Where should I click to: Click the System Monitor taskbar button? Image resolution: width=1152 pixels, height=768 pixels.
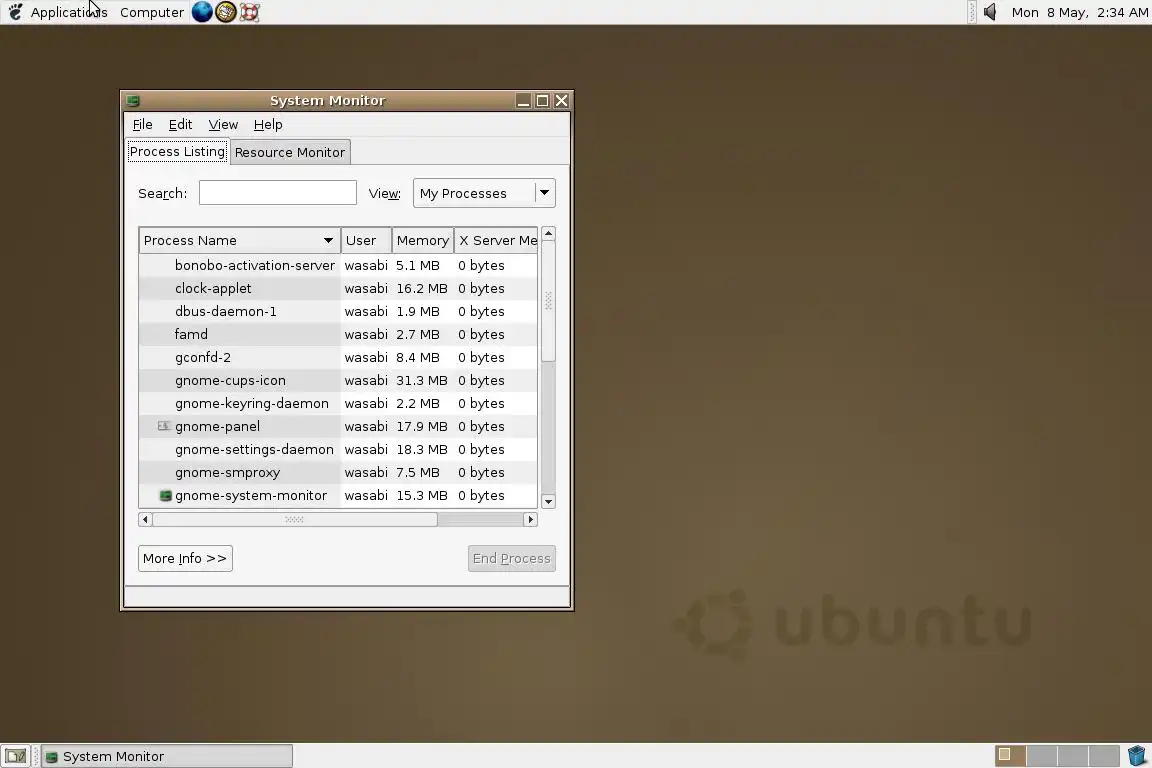tap(167, 756)
